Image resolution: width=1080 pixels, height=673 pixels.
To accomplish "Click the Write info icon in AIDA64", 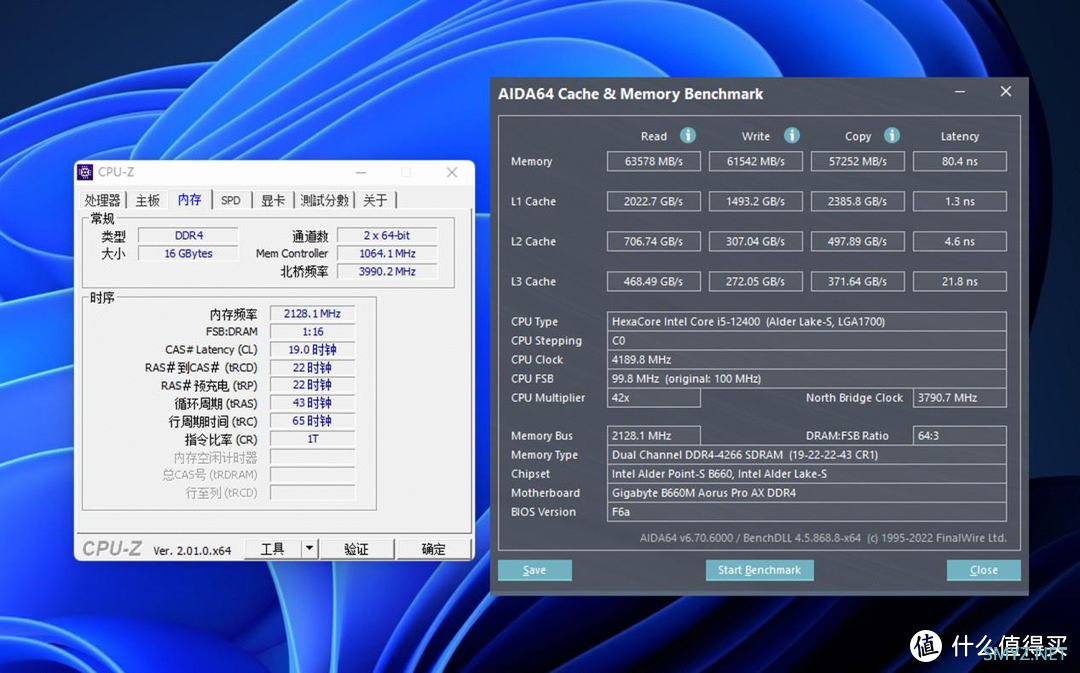I will click(x=791, y=135).
